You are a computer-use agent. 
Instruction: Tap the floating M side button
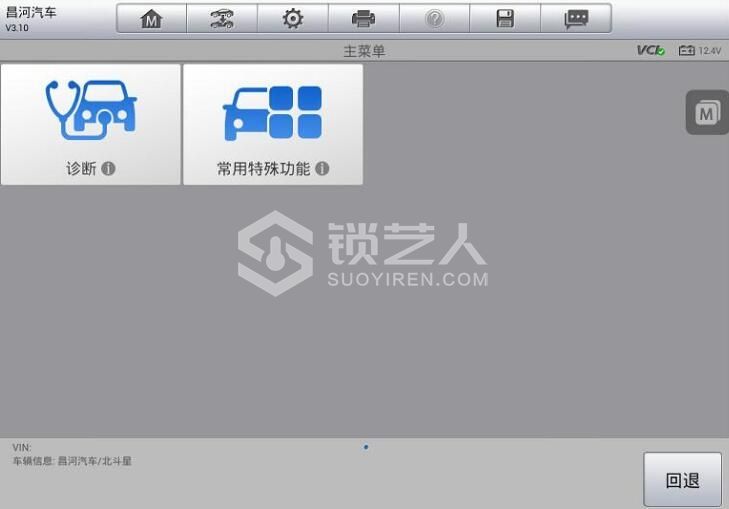tap(707, 112)
